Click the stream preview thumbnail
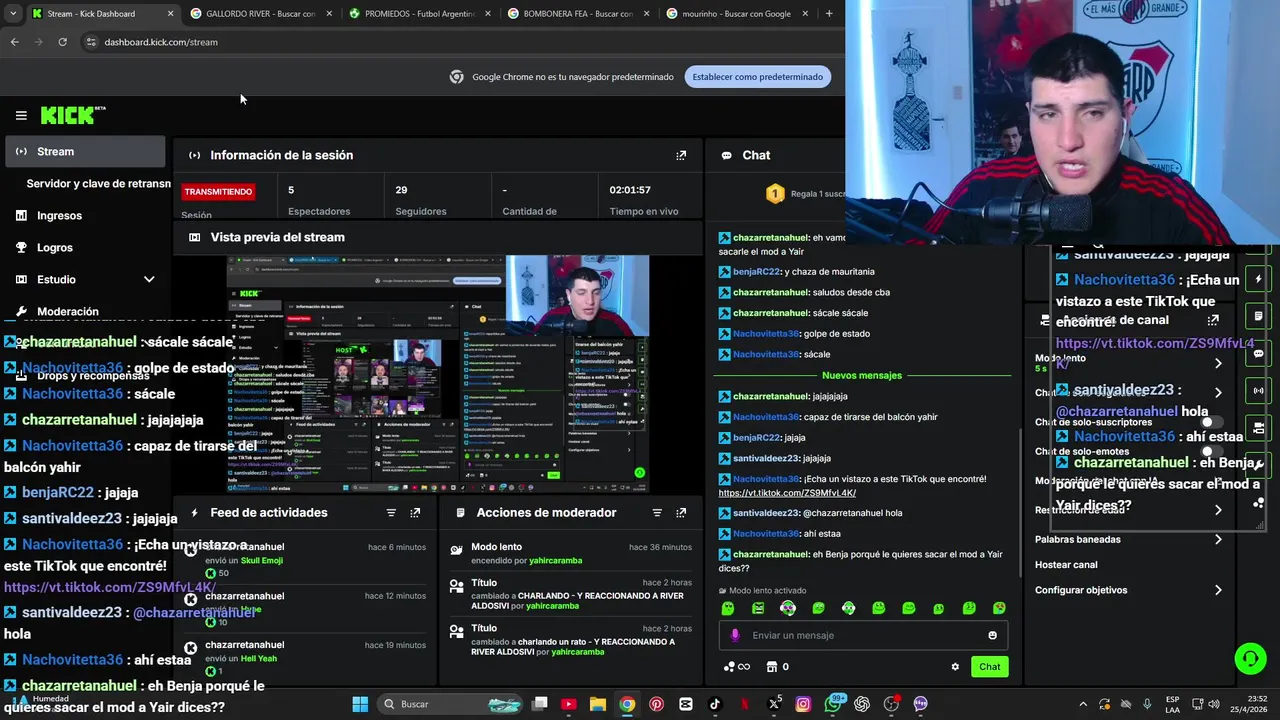Viewport: 1280px width, 720px height. tap(438, 374)
